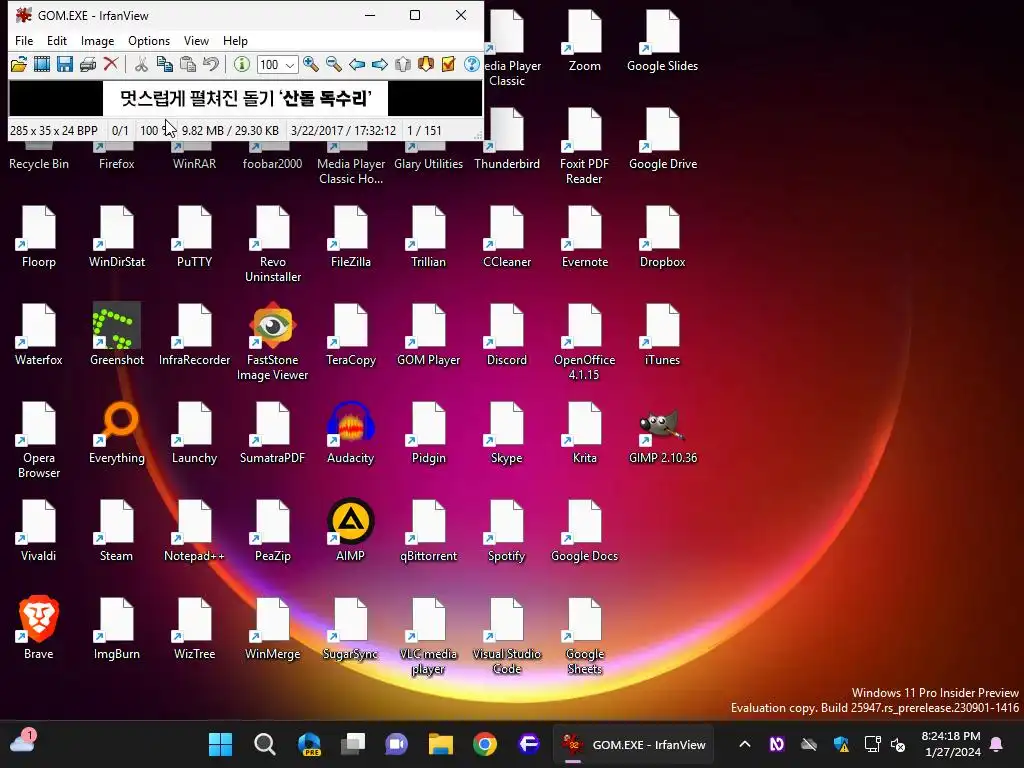Click the '9.82 MB / 29.30 KB' status entry
Screen dimensions: 1024x768
tap(230, 131)
